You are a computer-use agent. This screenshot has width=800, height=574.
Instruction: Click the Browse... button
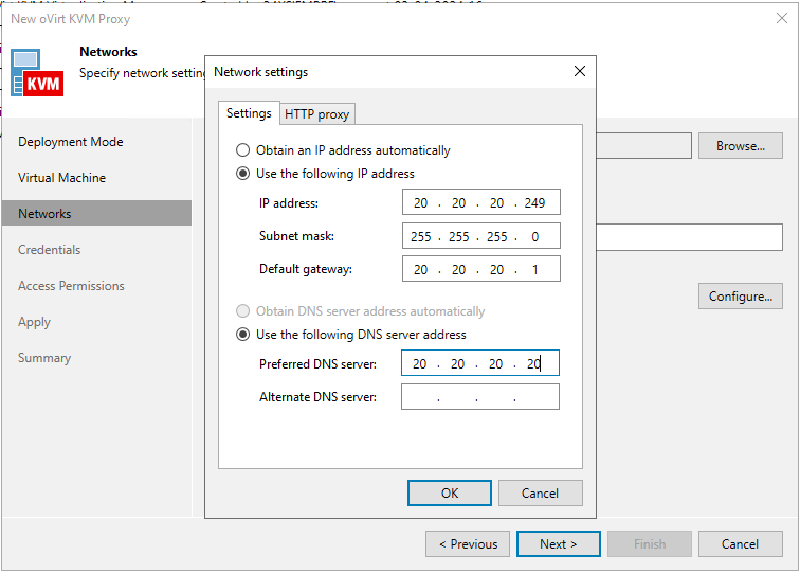[x=740, y=146]
